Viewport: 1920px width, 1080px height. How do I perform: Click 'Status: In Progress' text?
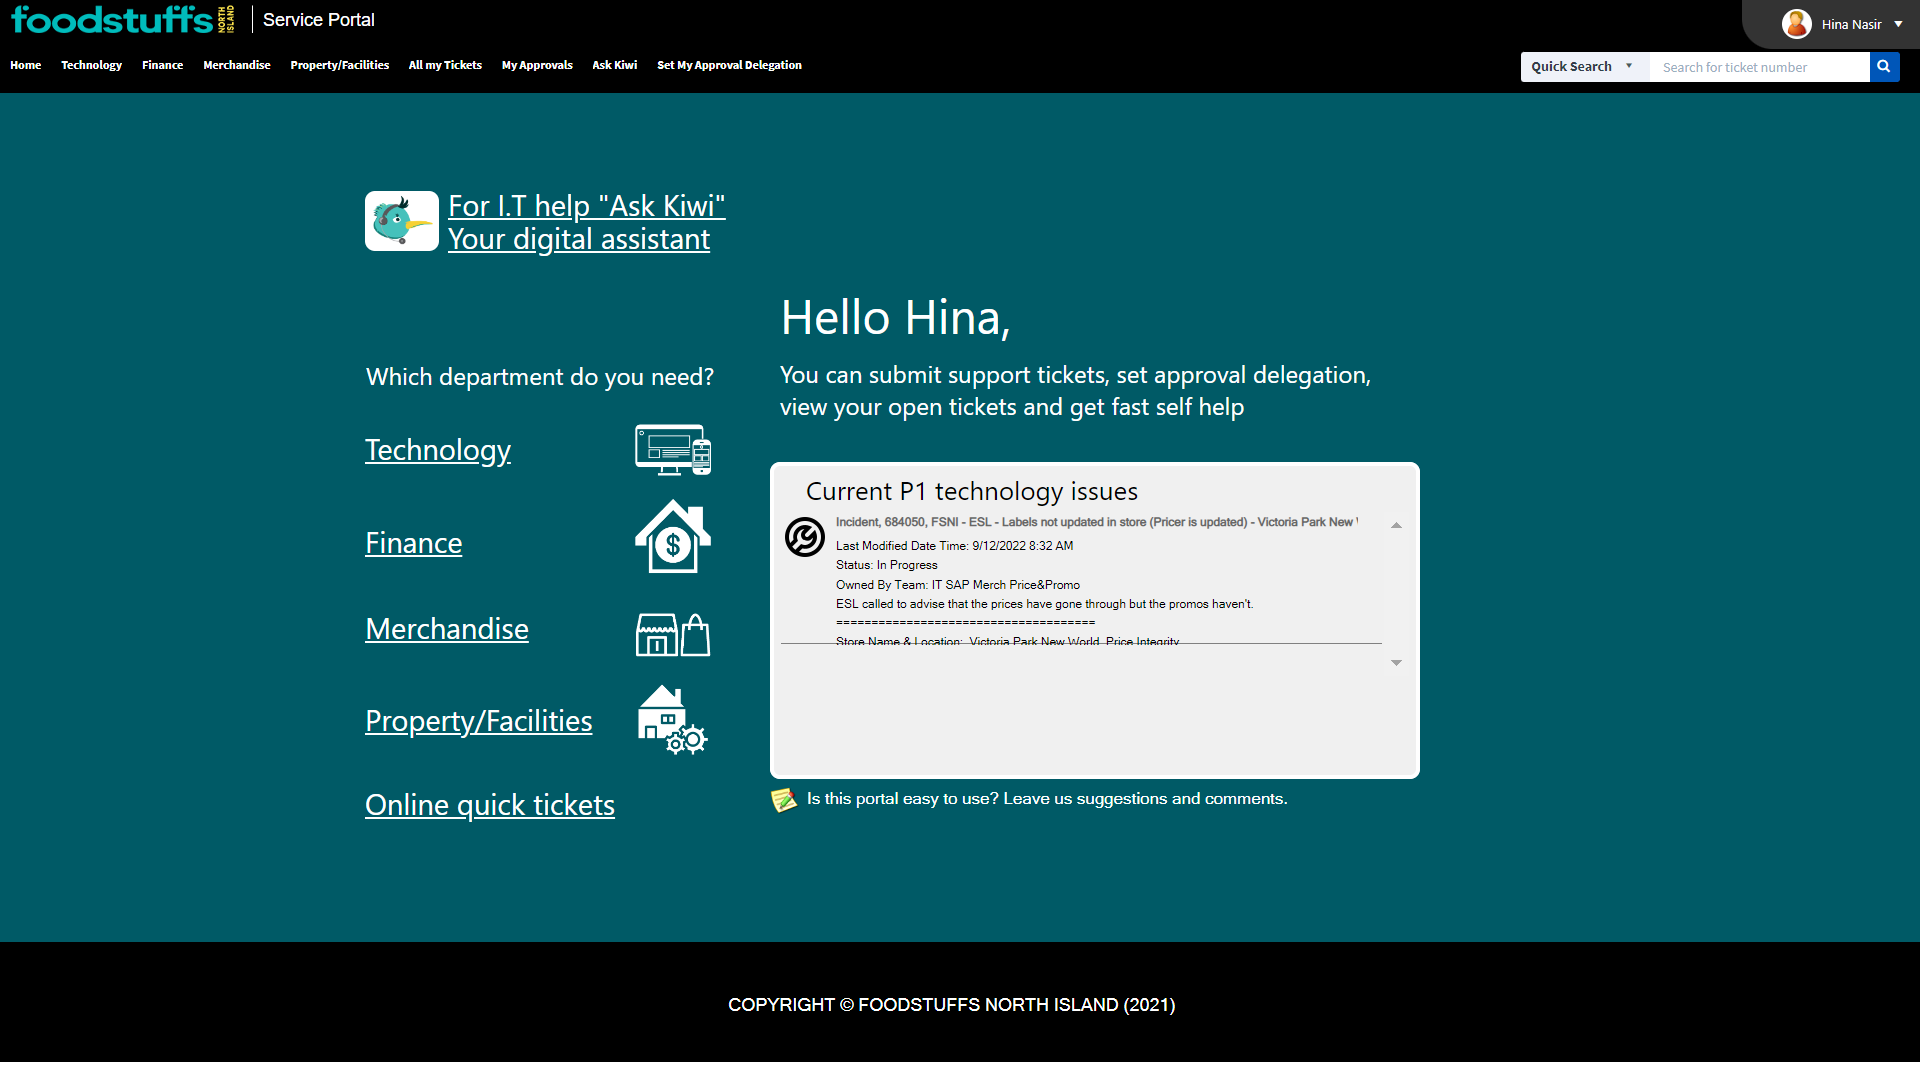click(886, 565)
